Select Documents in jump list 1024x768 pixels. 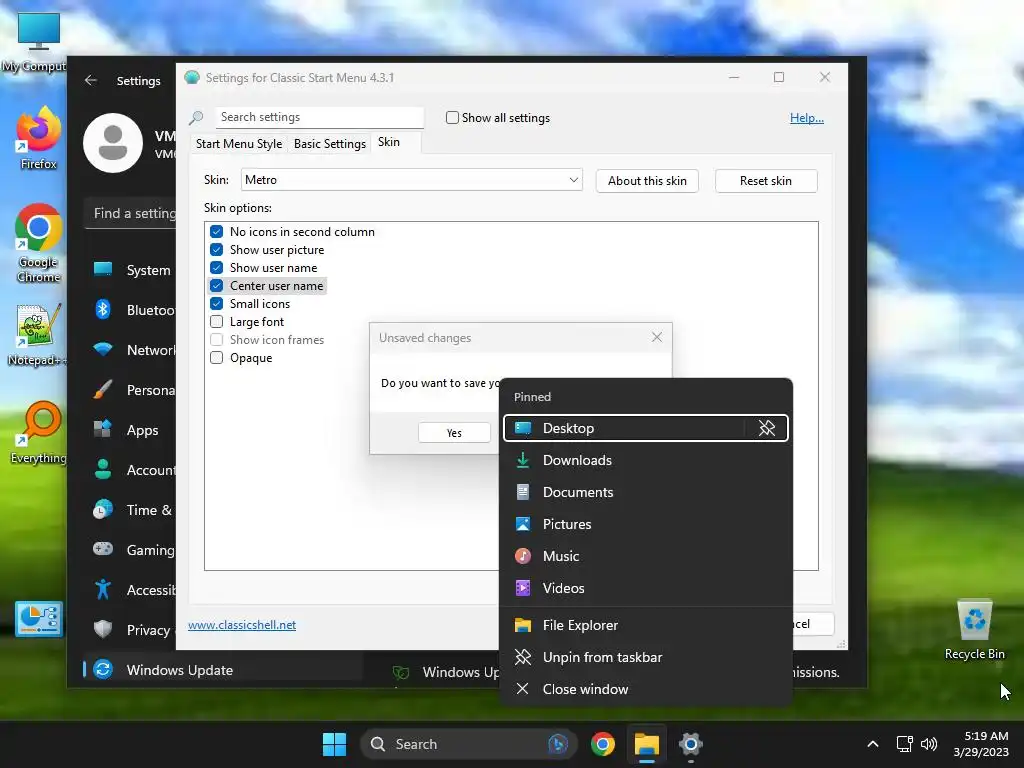coord(645,492)
